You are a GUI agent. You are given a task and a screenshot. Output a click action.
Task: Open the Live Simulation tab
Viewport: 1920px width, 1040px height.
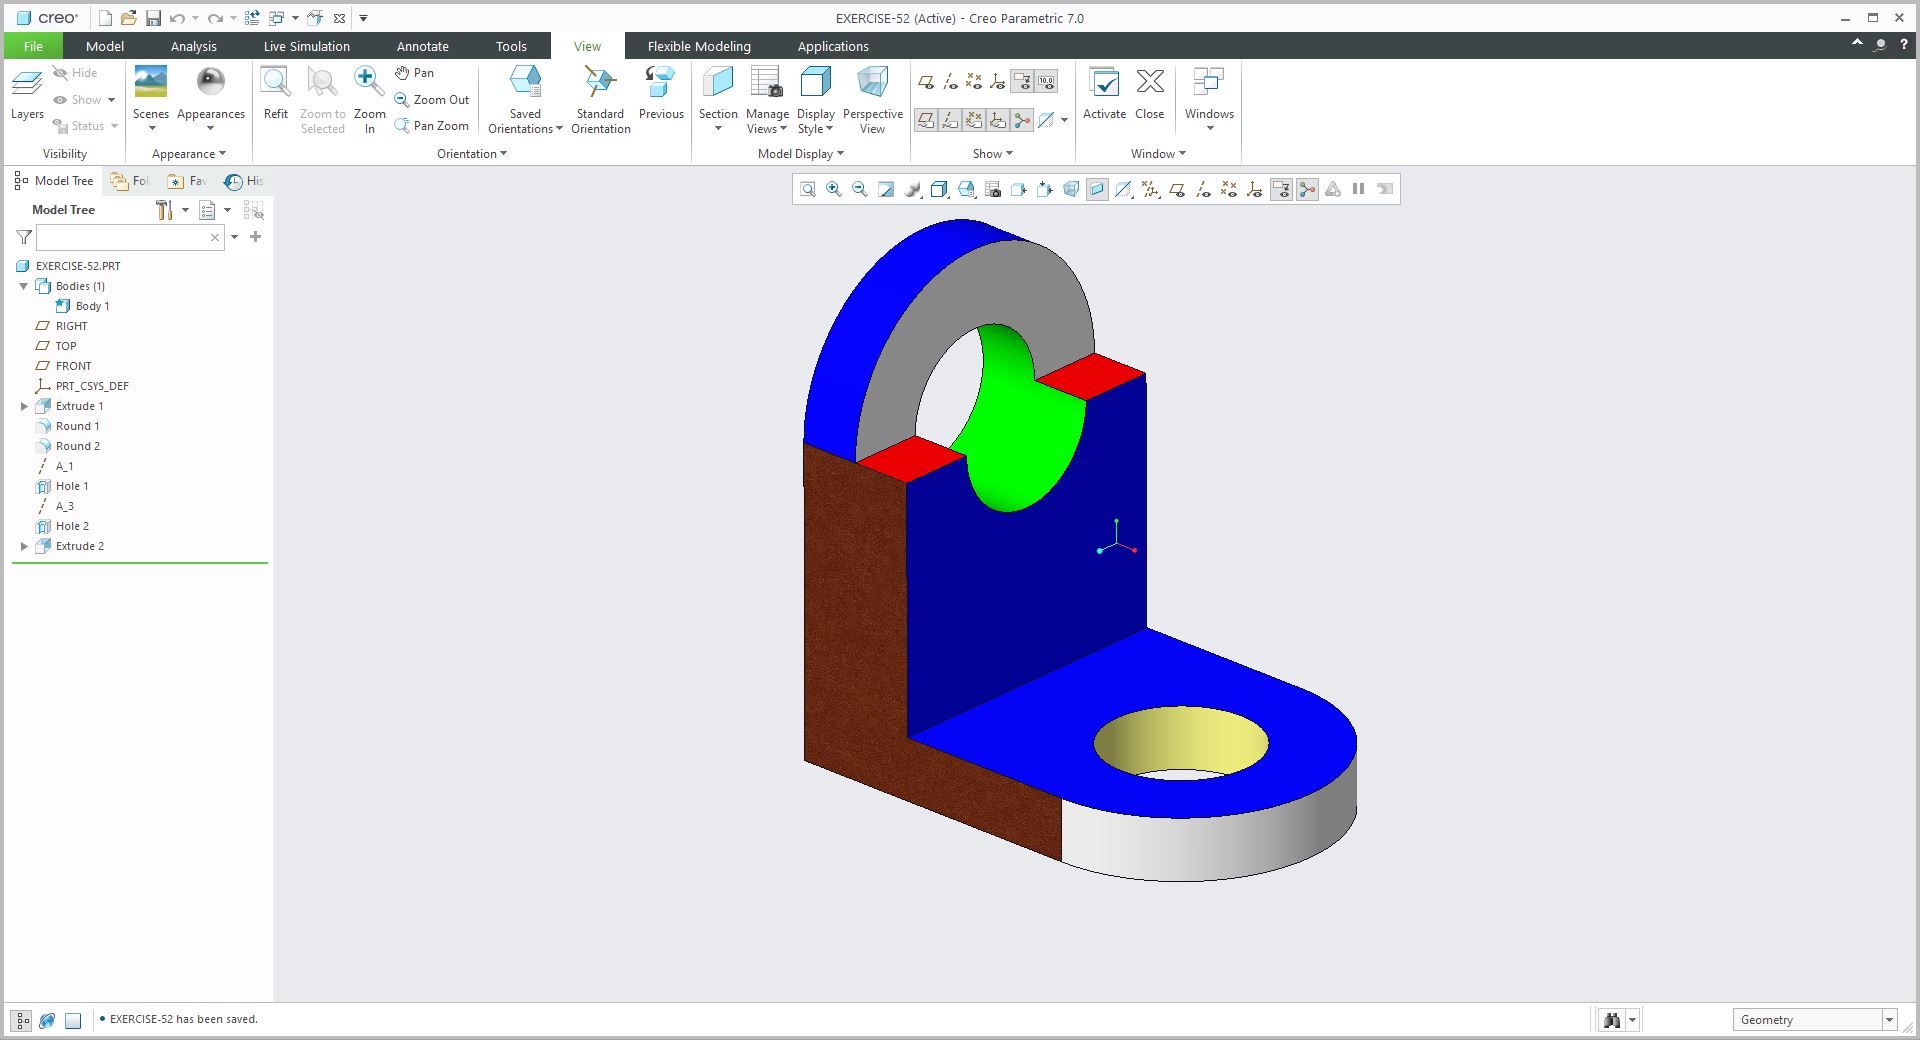(x=307, y=46)
